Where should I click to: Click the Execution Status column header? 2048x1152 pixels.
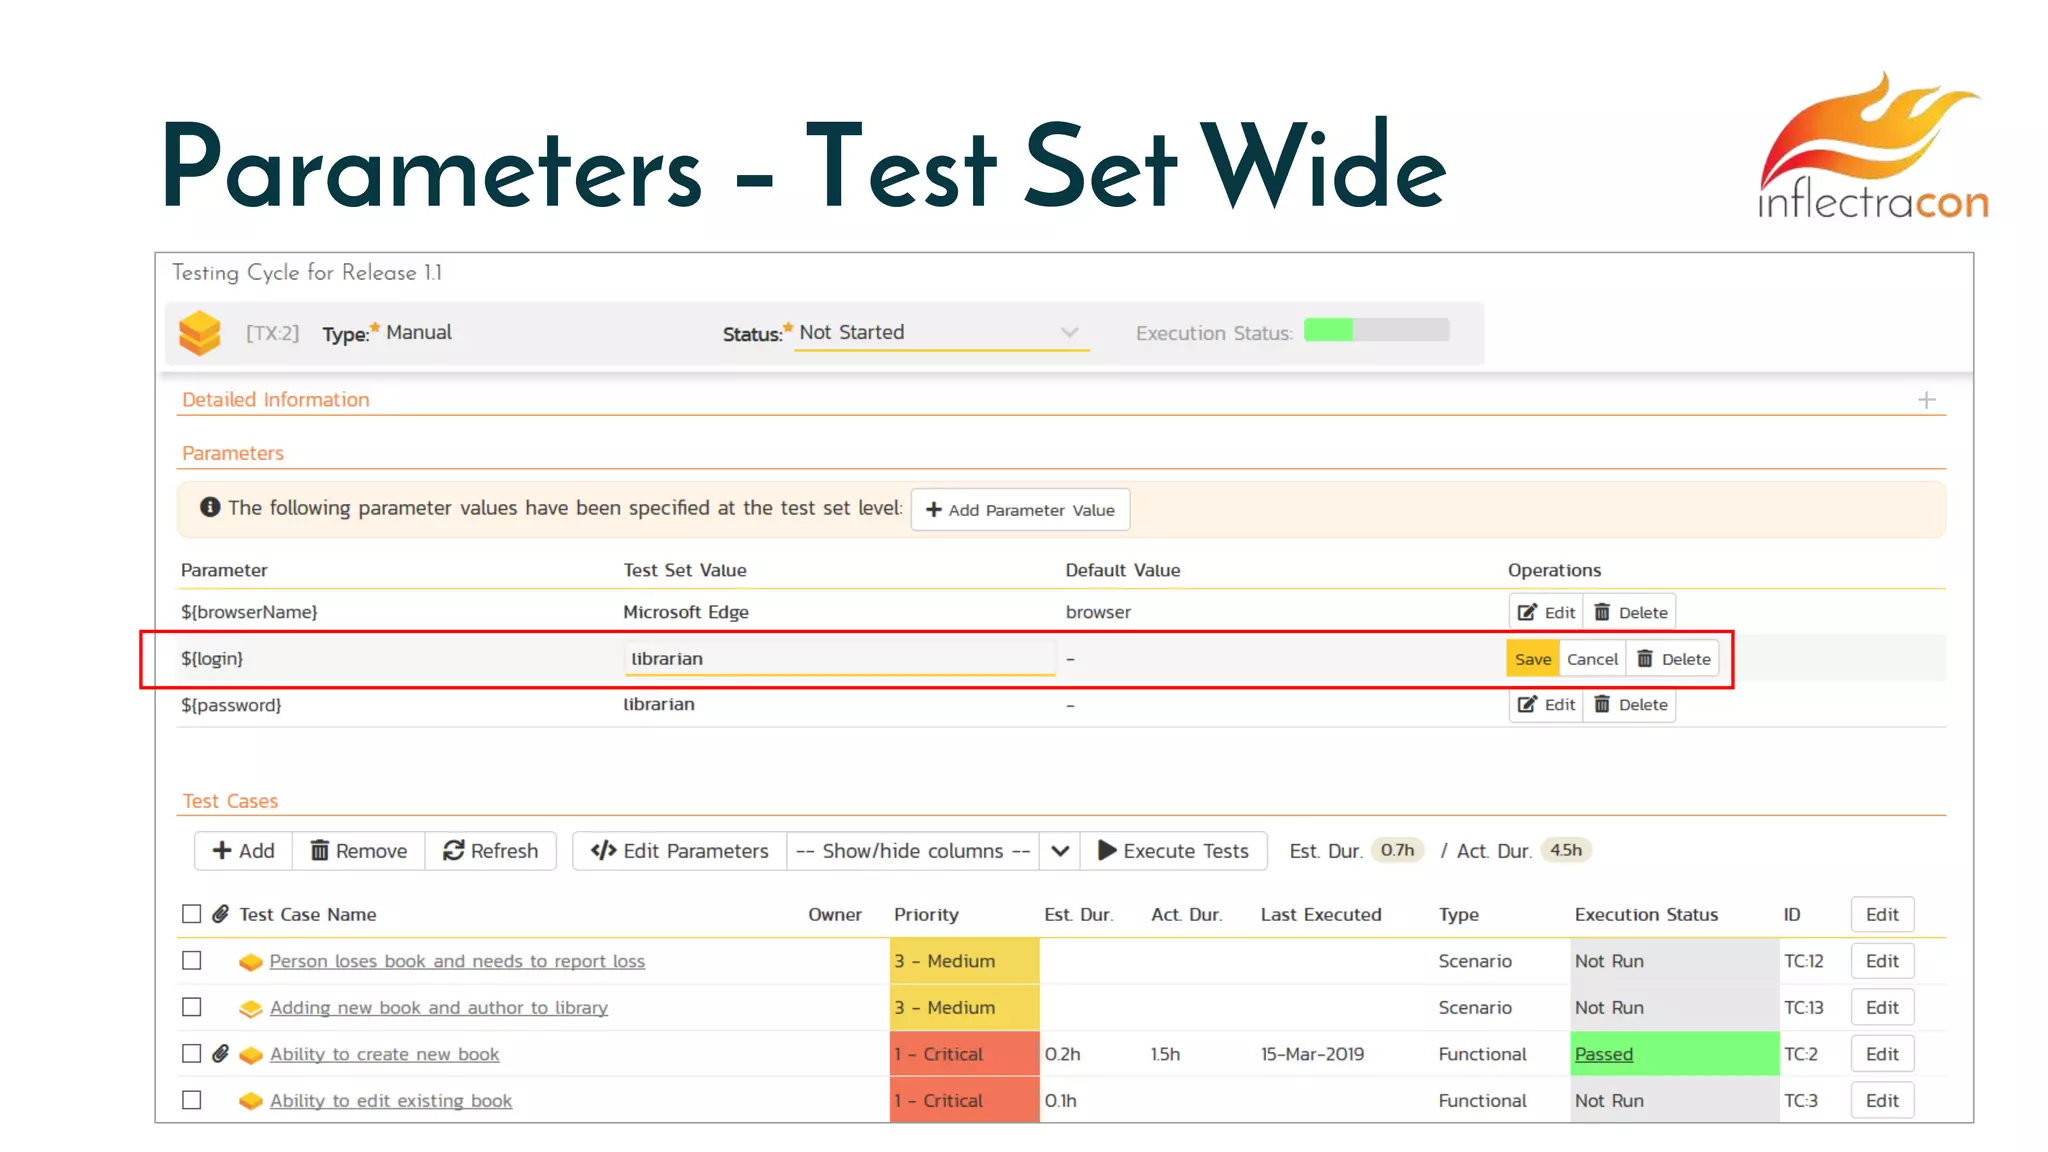1646,914
